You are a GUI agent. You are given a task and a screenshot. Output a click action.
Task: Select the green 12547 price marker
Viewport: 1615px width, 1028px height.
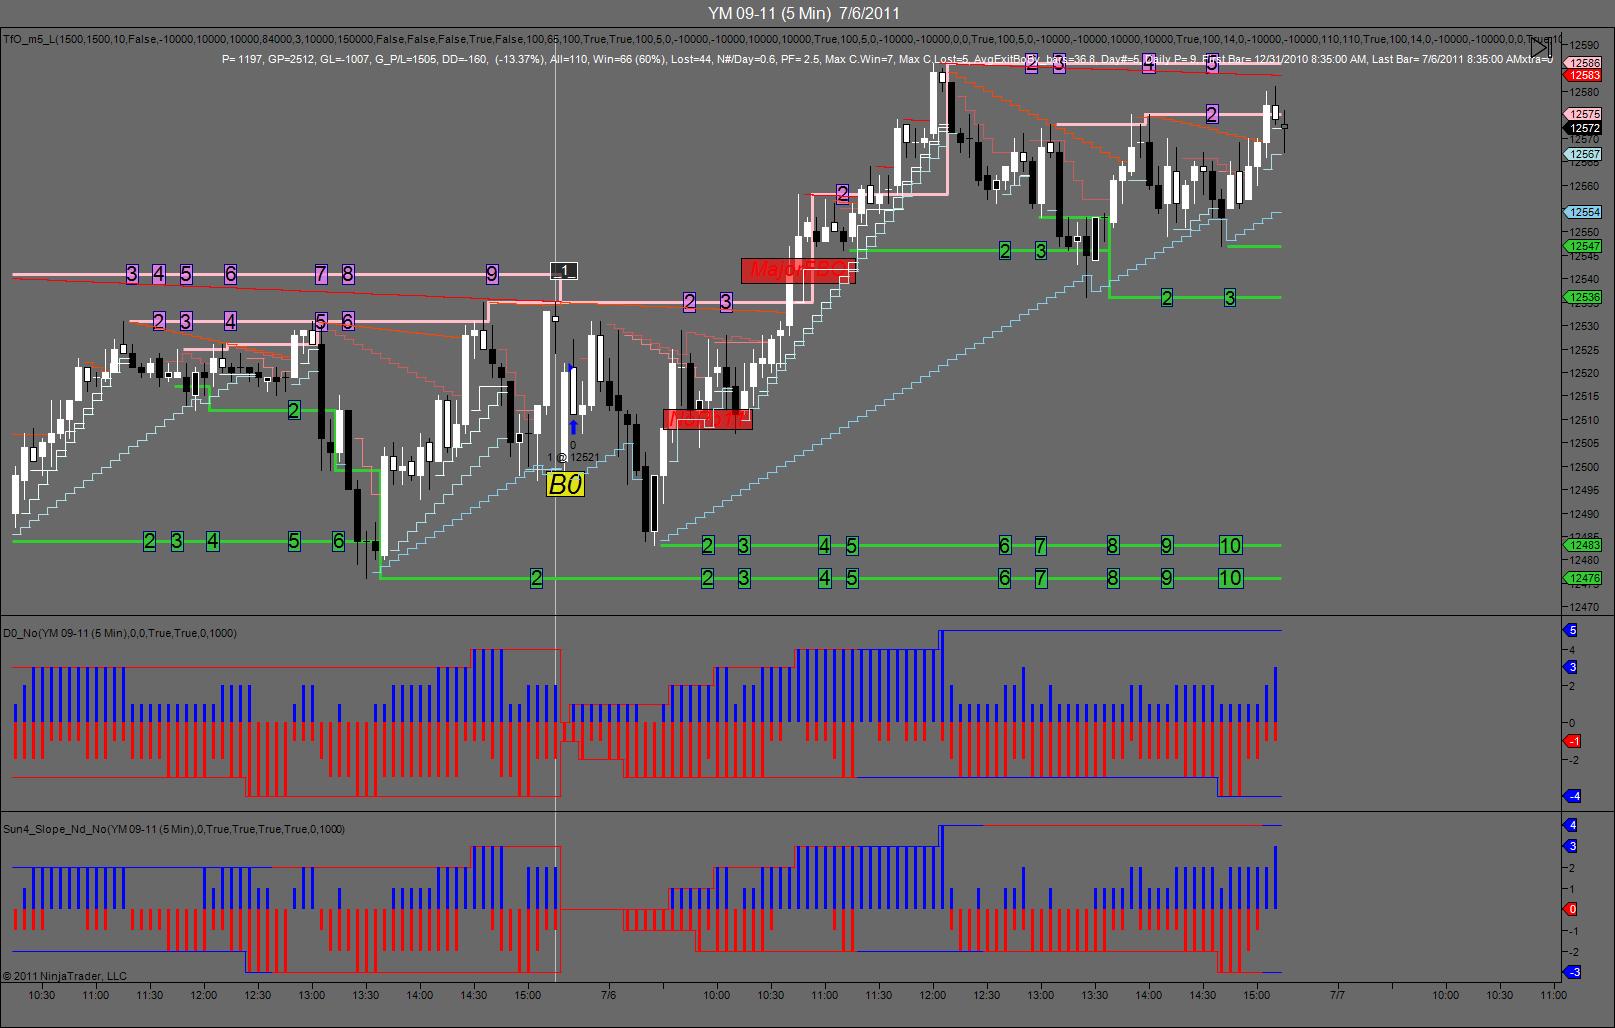point(1584,246)
